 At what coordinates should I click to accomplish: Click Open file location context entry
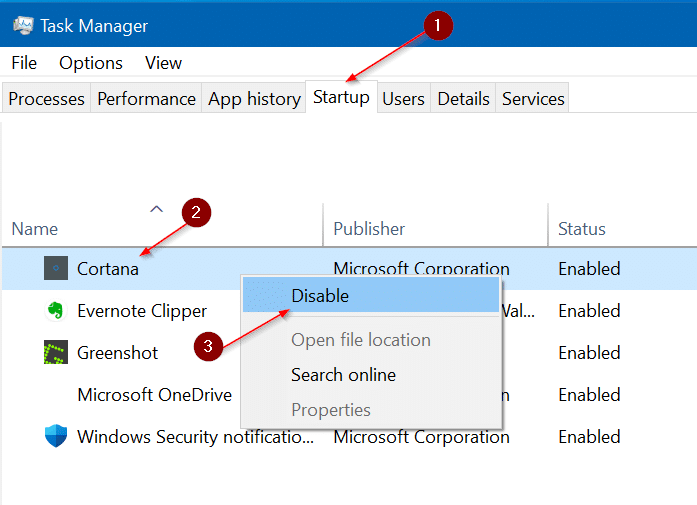[371, 340]
